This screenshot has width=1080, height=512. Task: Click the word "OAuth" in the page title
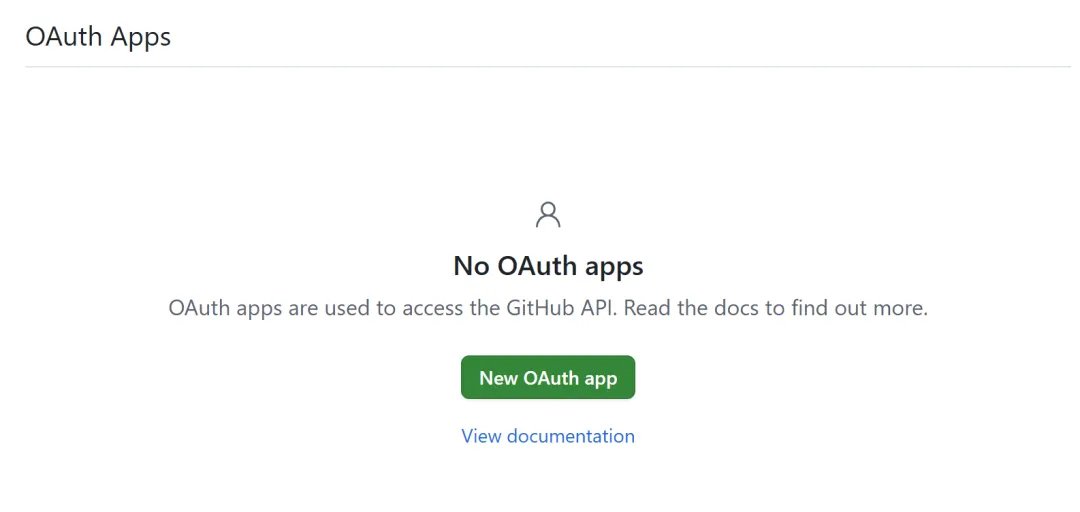(64, 37)
